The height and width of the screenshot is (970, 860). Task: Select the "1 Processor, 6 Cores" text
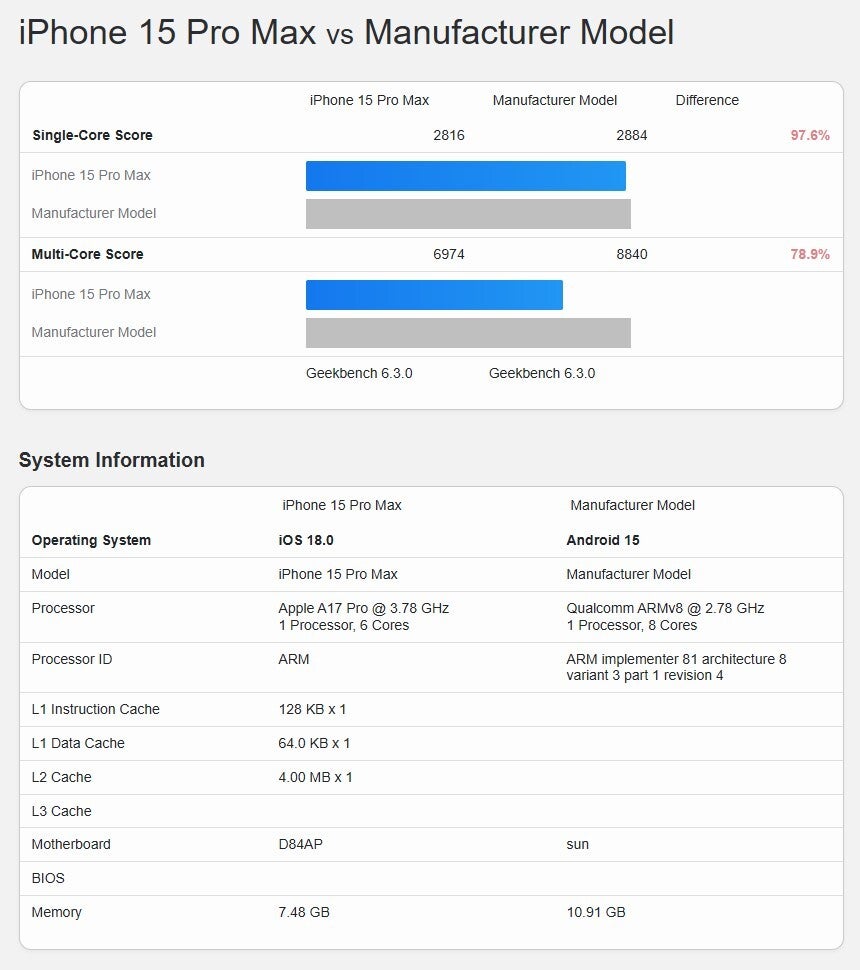coord(343,625)
